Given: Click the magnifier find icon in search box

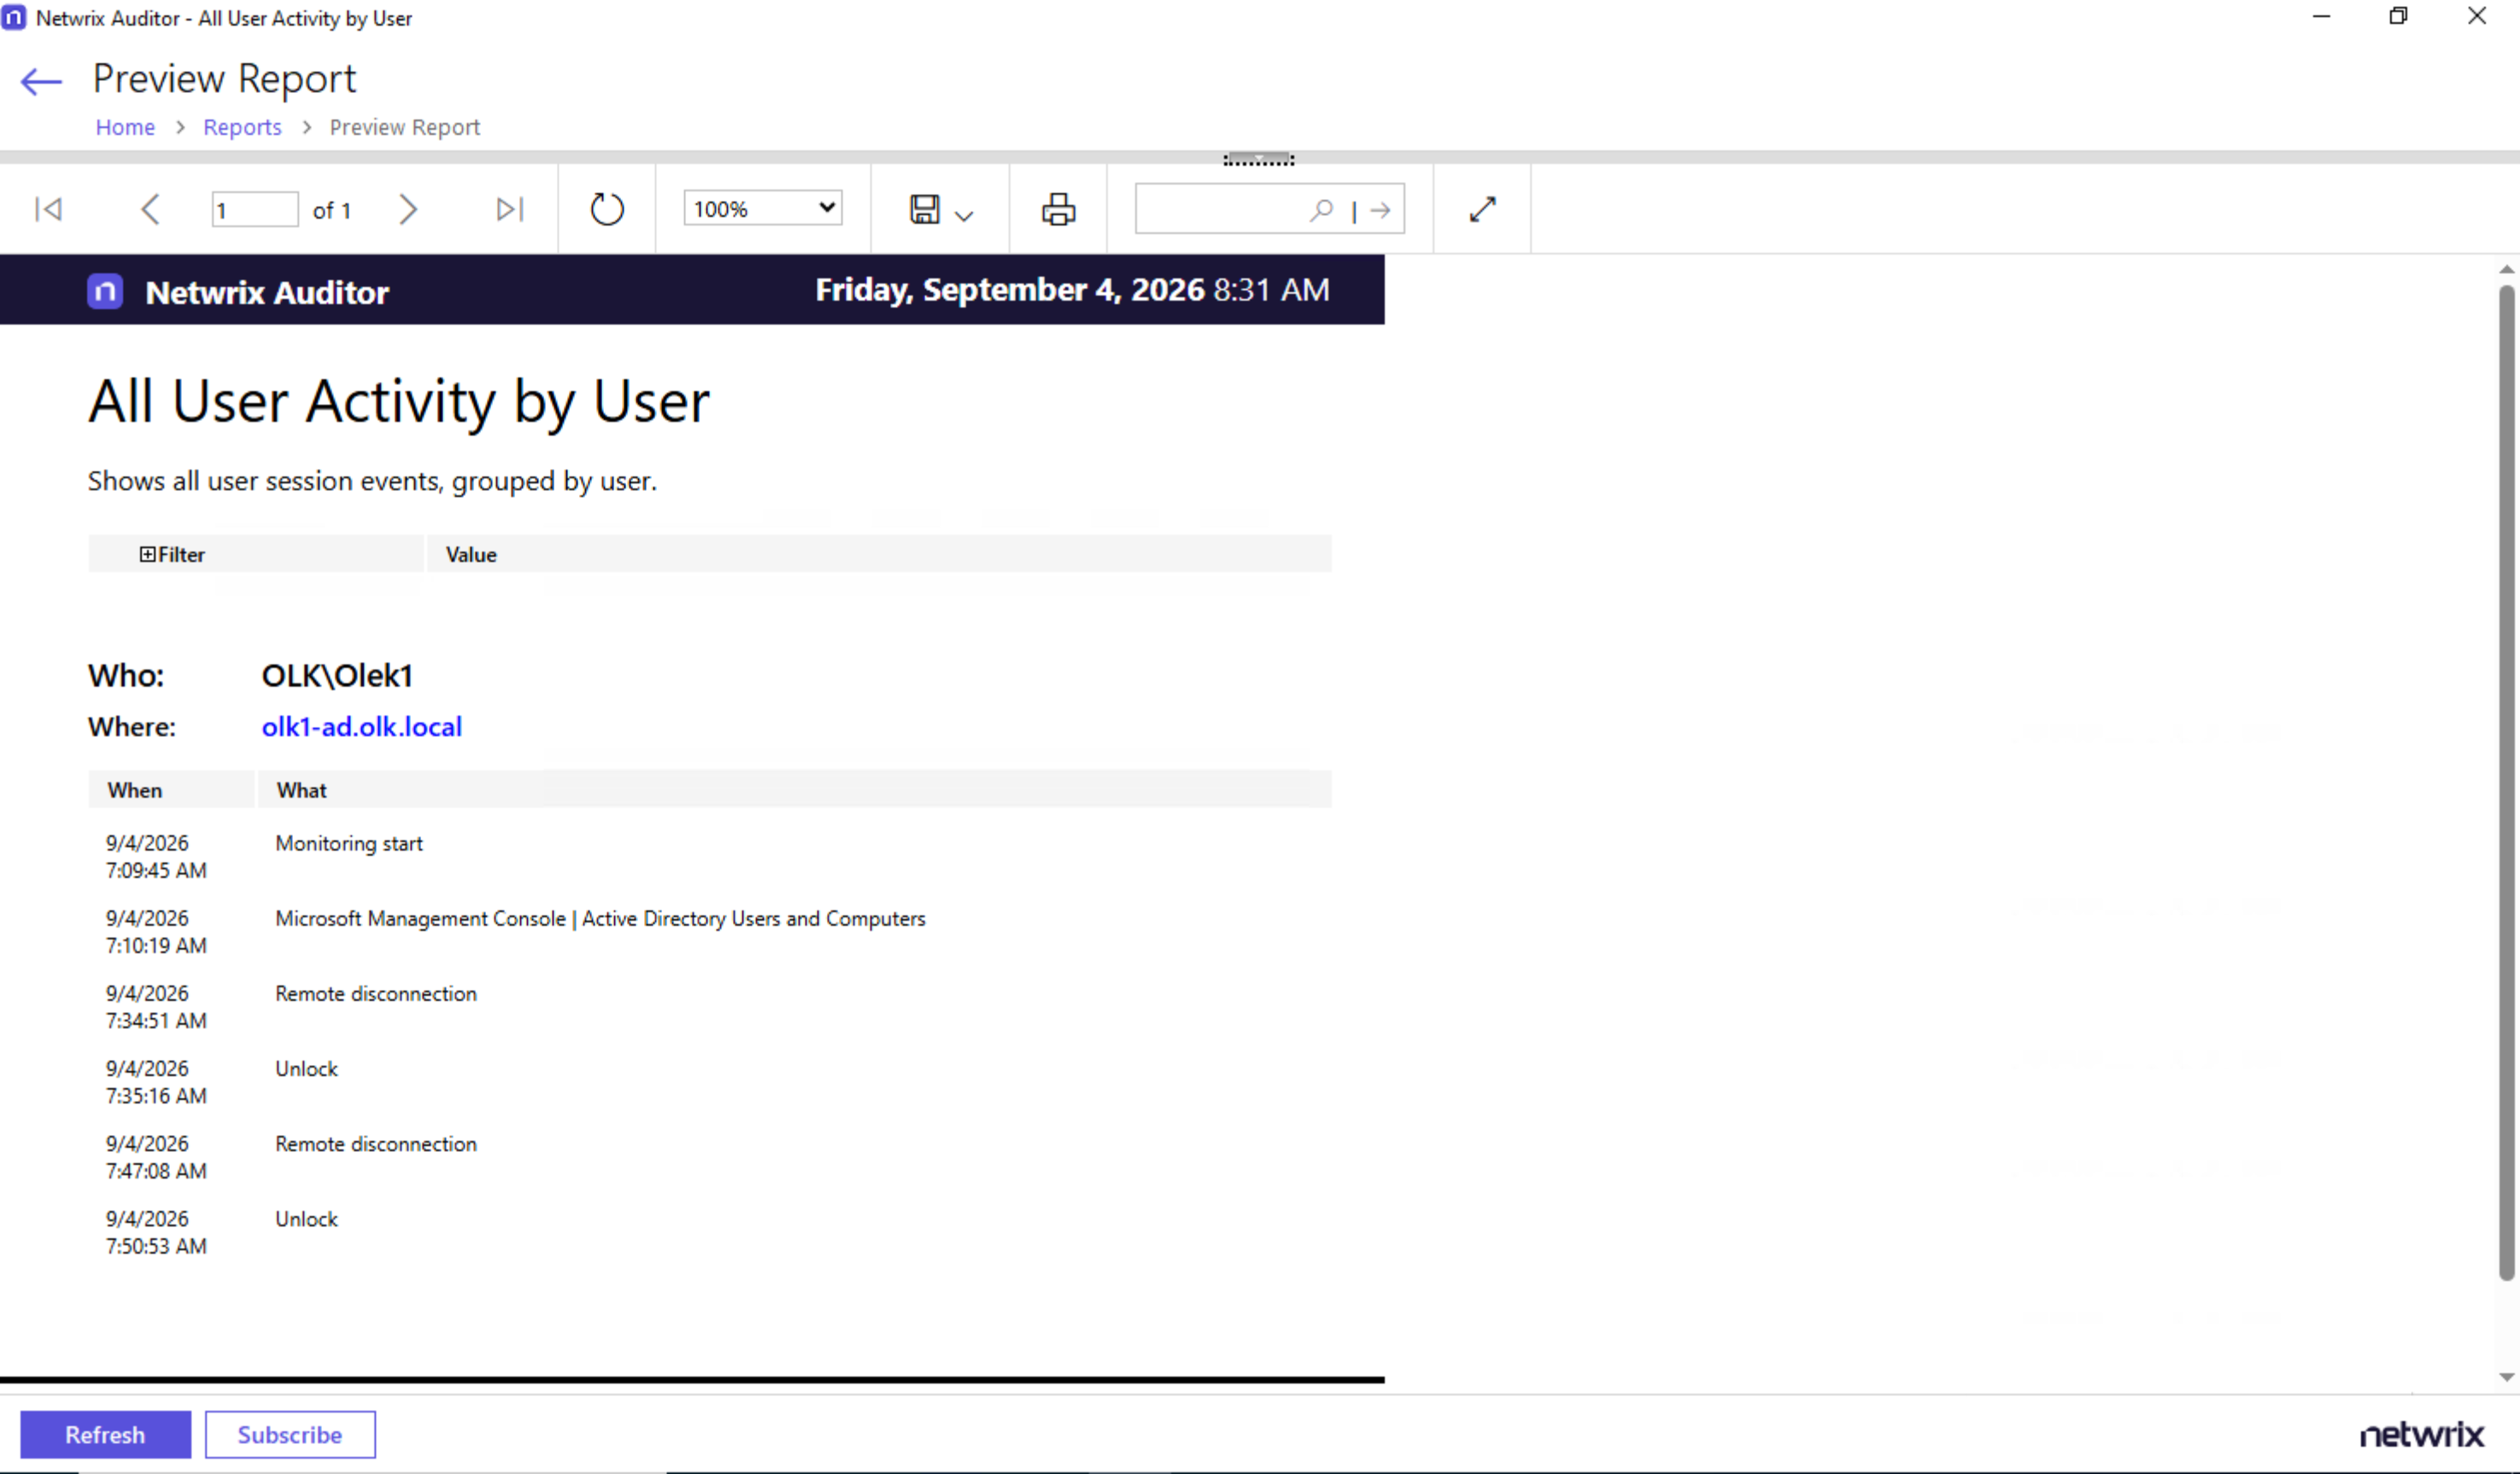Looking at the screenshot, I should (1321, 209).
